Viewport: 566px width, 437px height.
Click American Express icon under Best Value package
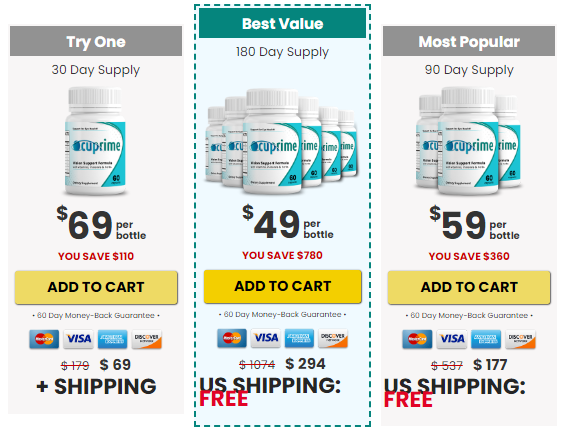pyautogui.click(x=299, y=338)
